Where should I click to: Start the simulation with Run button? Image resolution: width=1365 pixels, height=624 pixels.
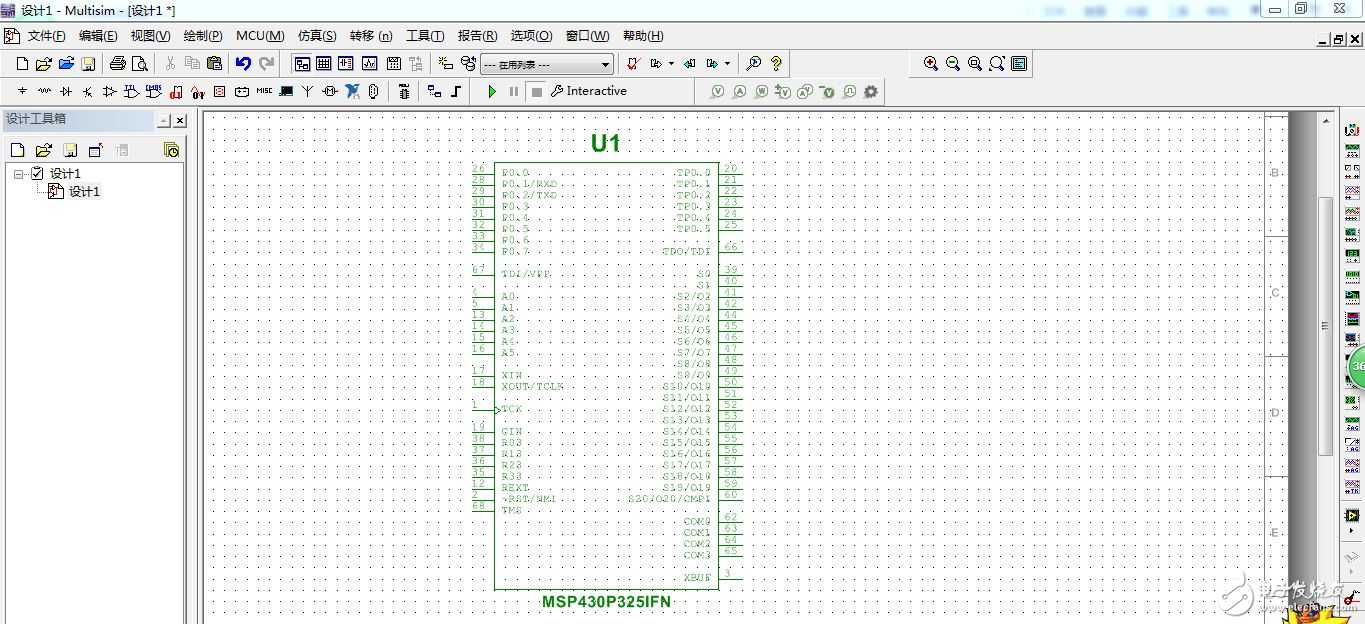tap(492, 91)
